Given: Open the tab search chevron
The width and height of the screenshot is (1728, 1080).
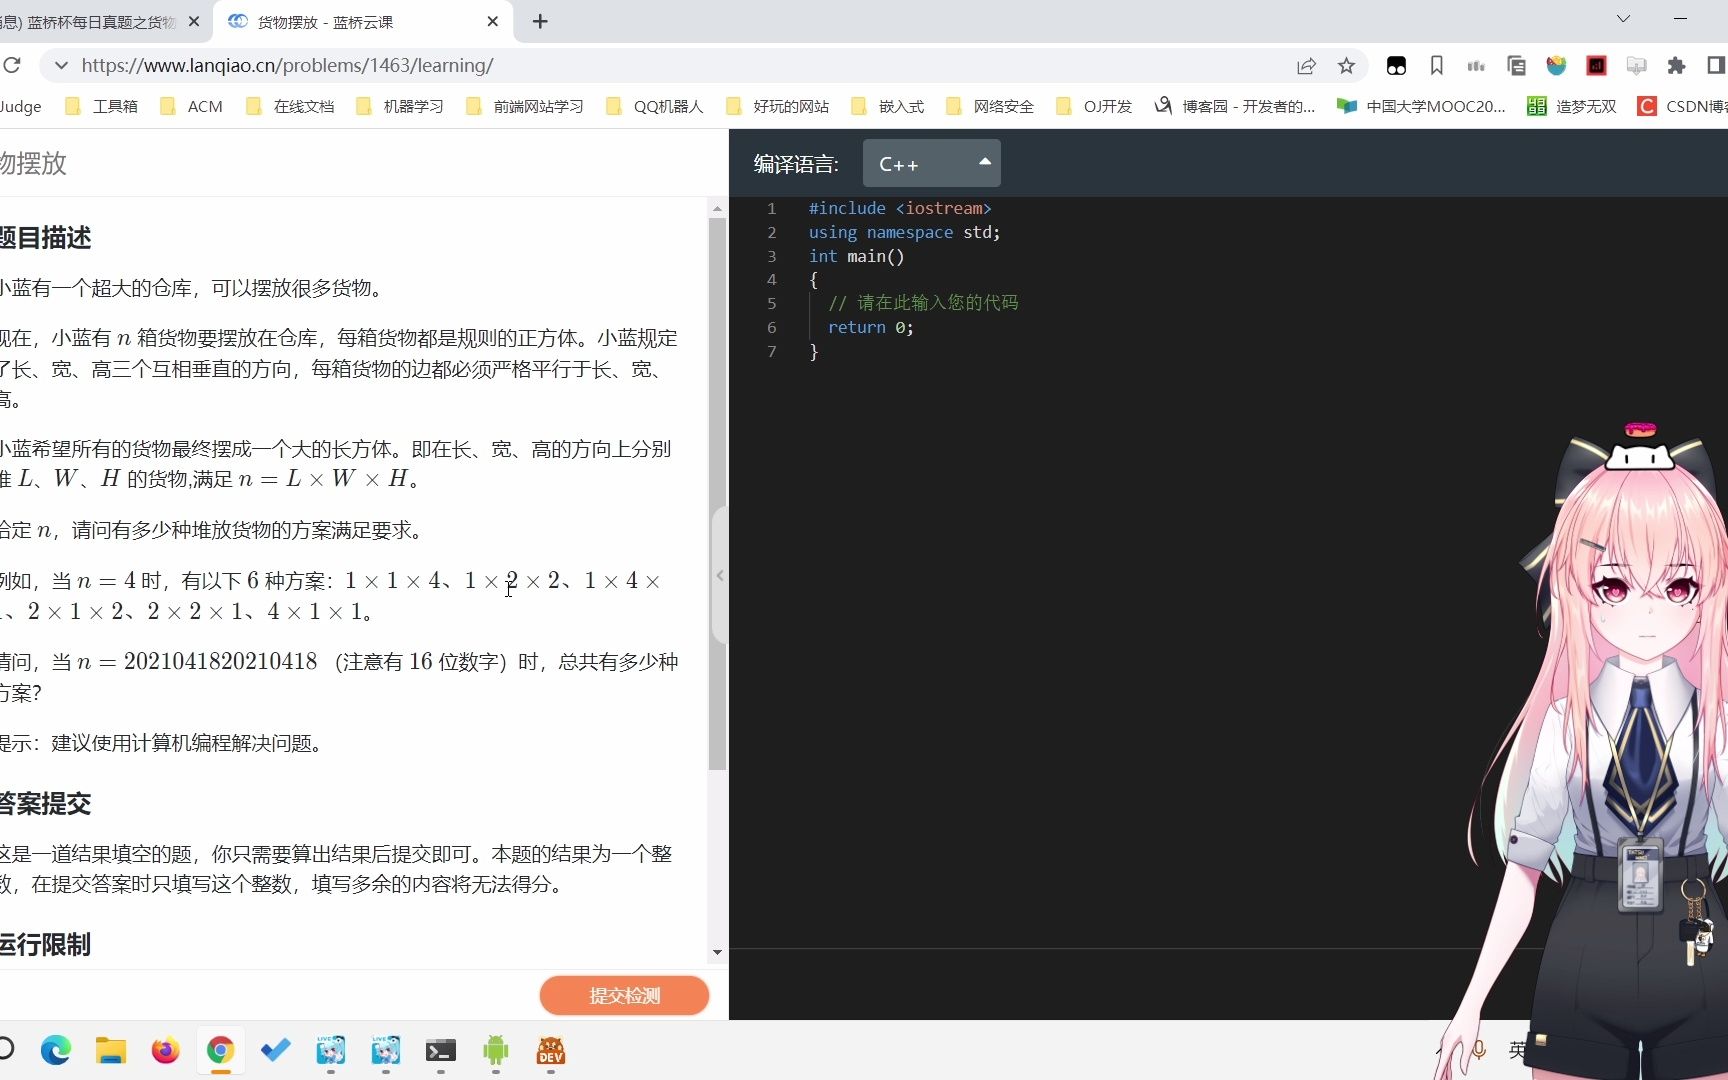Looking at the screenshot, I should (x=1623, y=19).
